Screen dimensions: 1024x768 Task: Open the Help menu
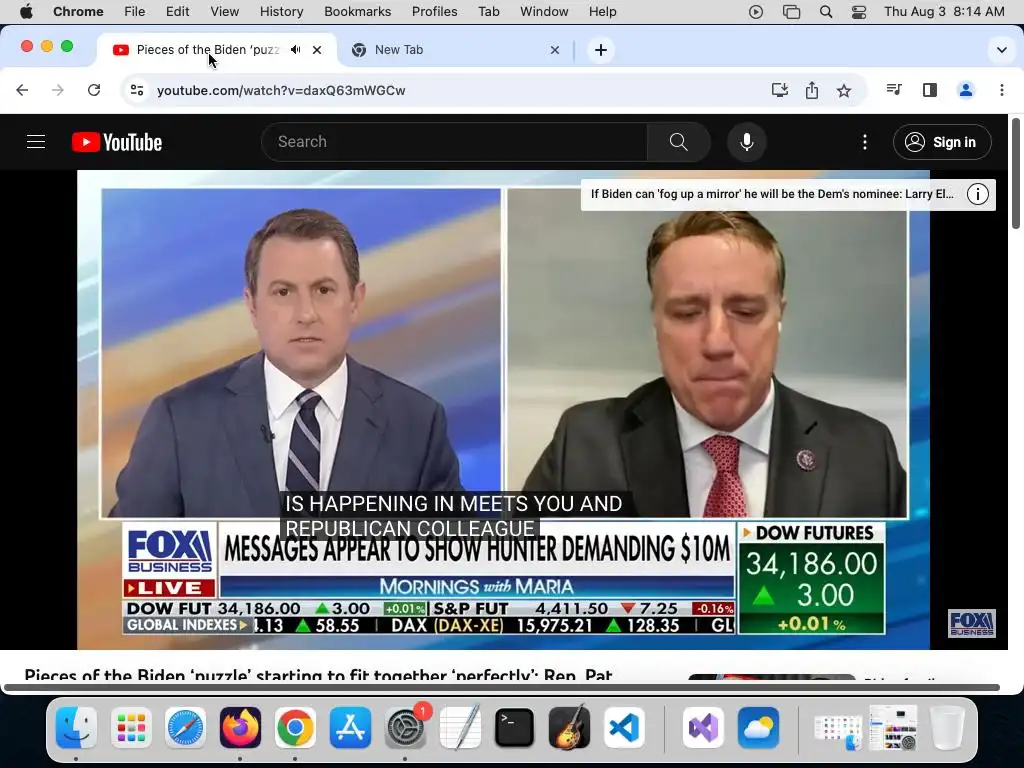(x=602, y=12)
